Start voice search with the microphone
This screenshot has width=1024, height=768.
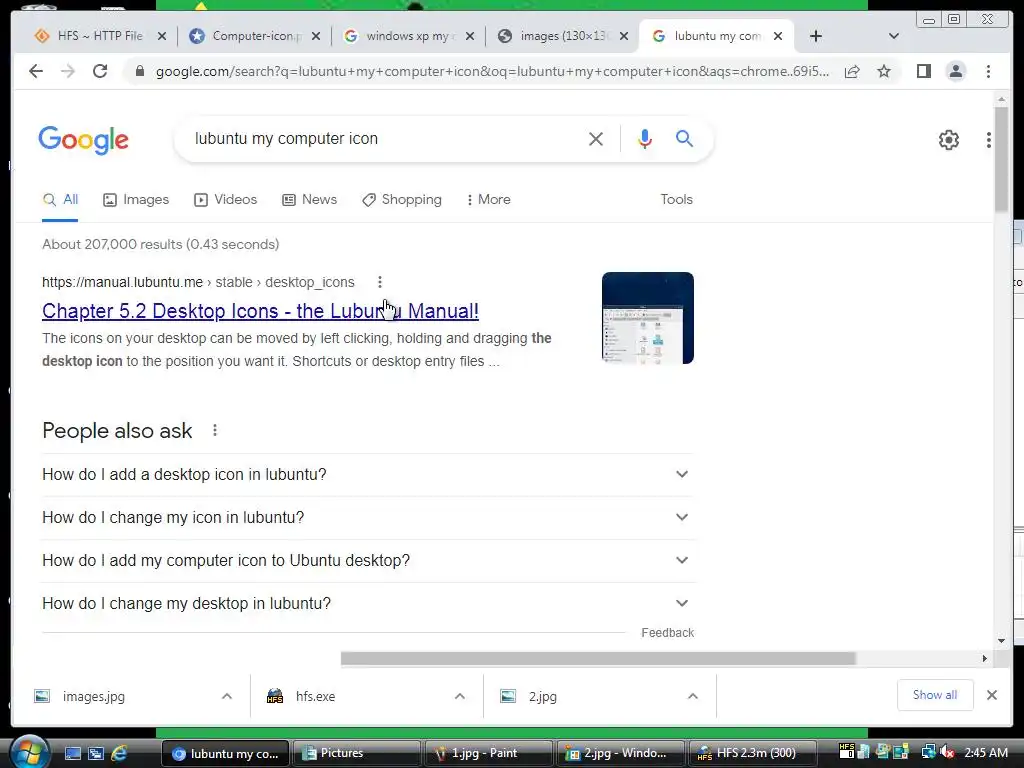(645, 138)
